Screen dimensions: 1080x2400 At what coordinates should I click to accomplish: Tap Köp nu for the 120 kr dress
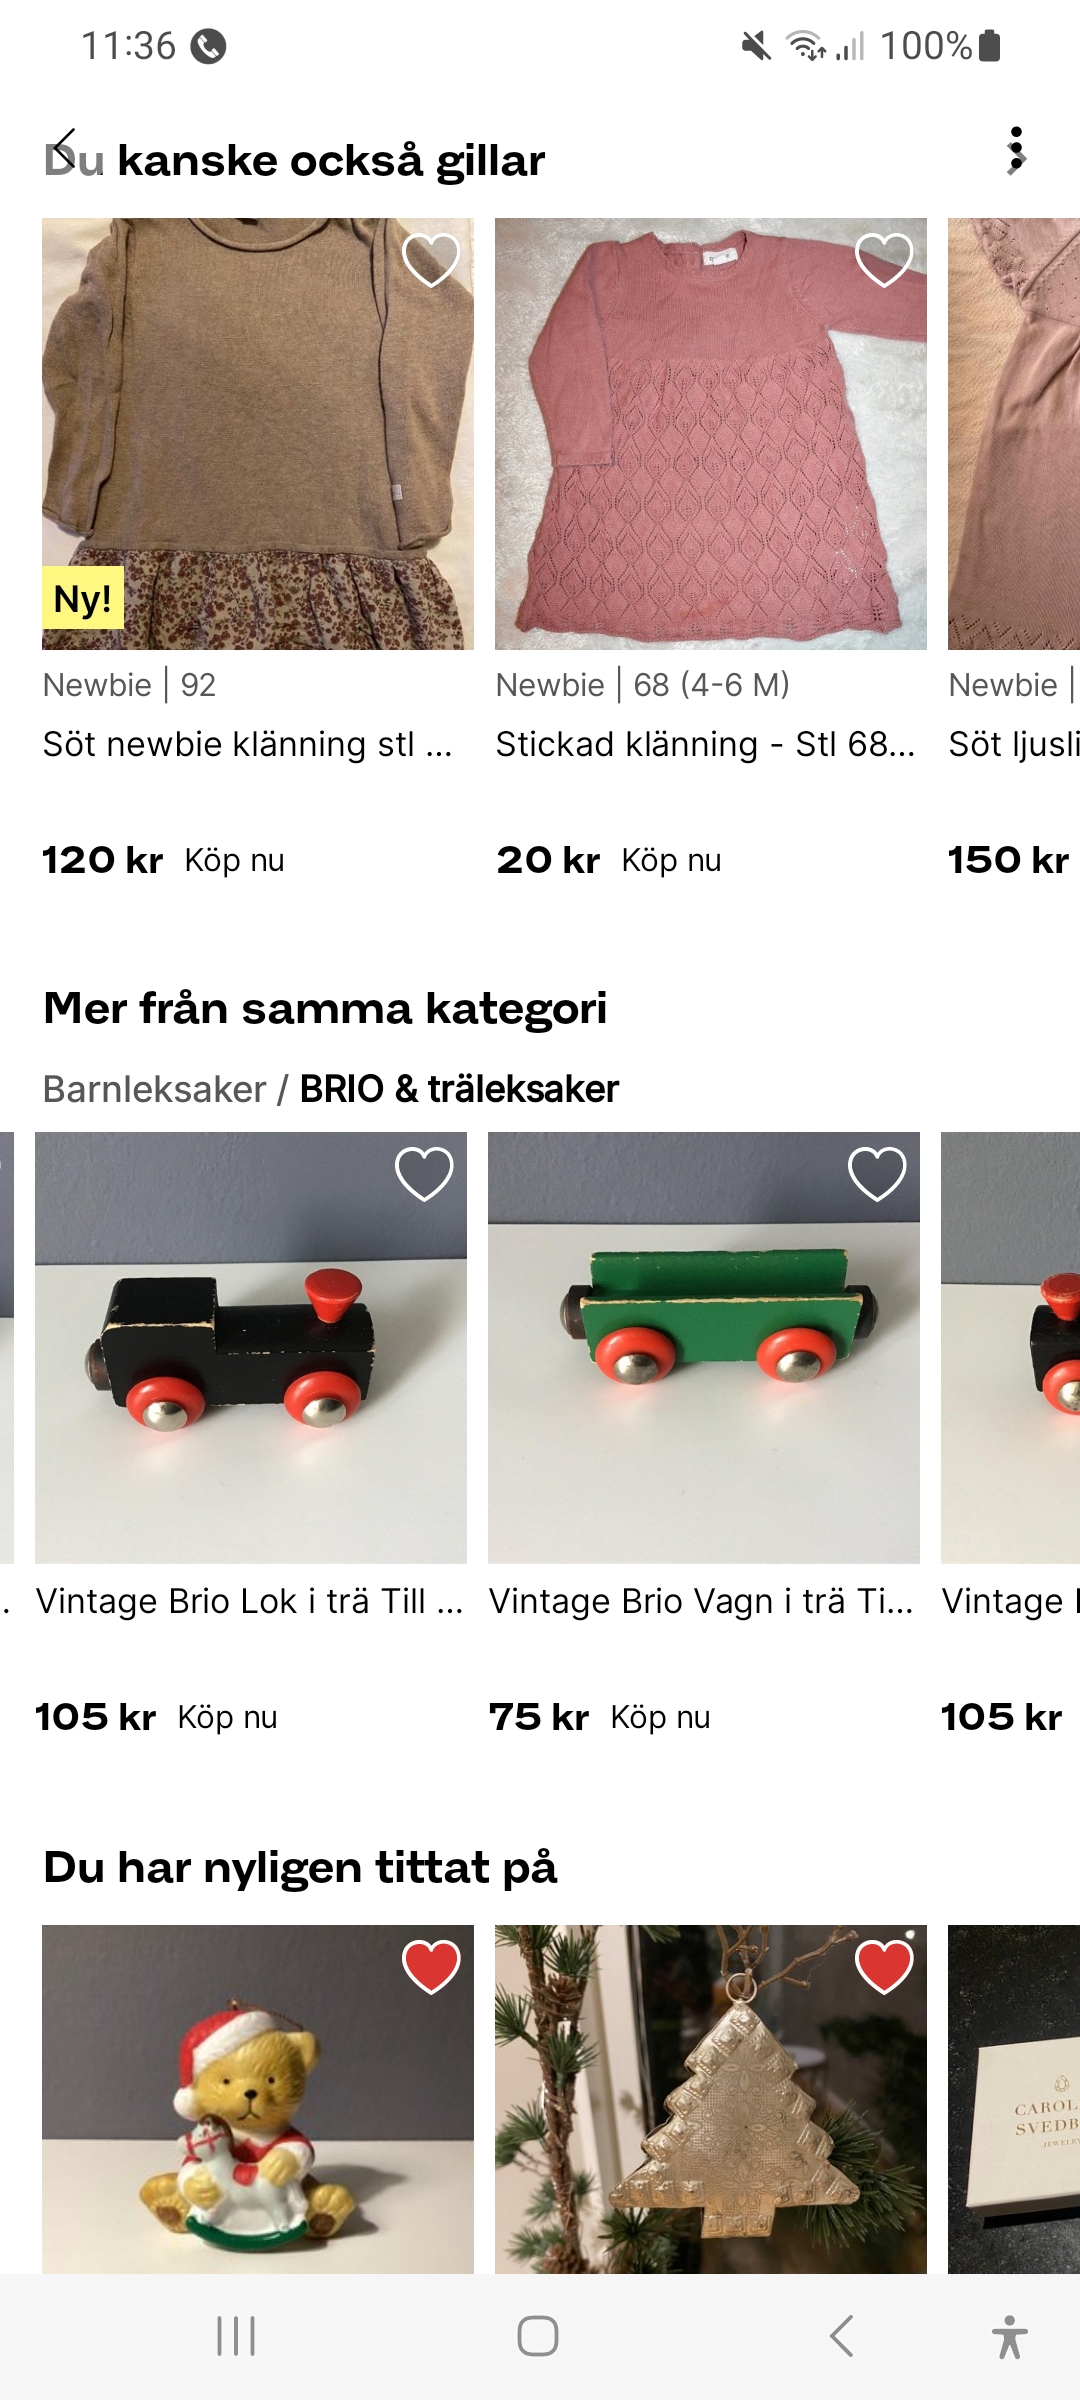(234, 861)
